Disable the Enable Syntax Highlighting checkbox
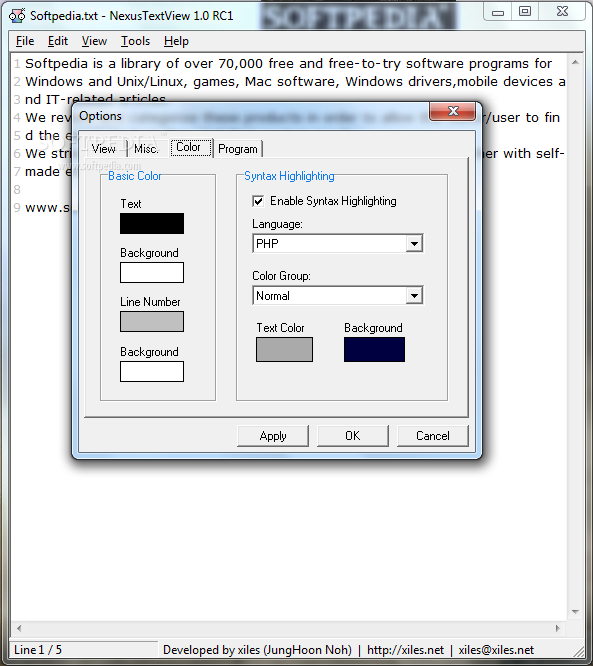The width and height of the screenshot is (593, 666). 258,201
